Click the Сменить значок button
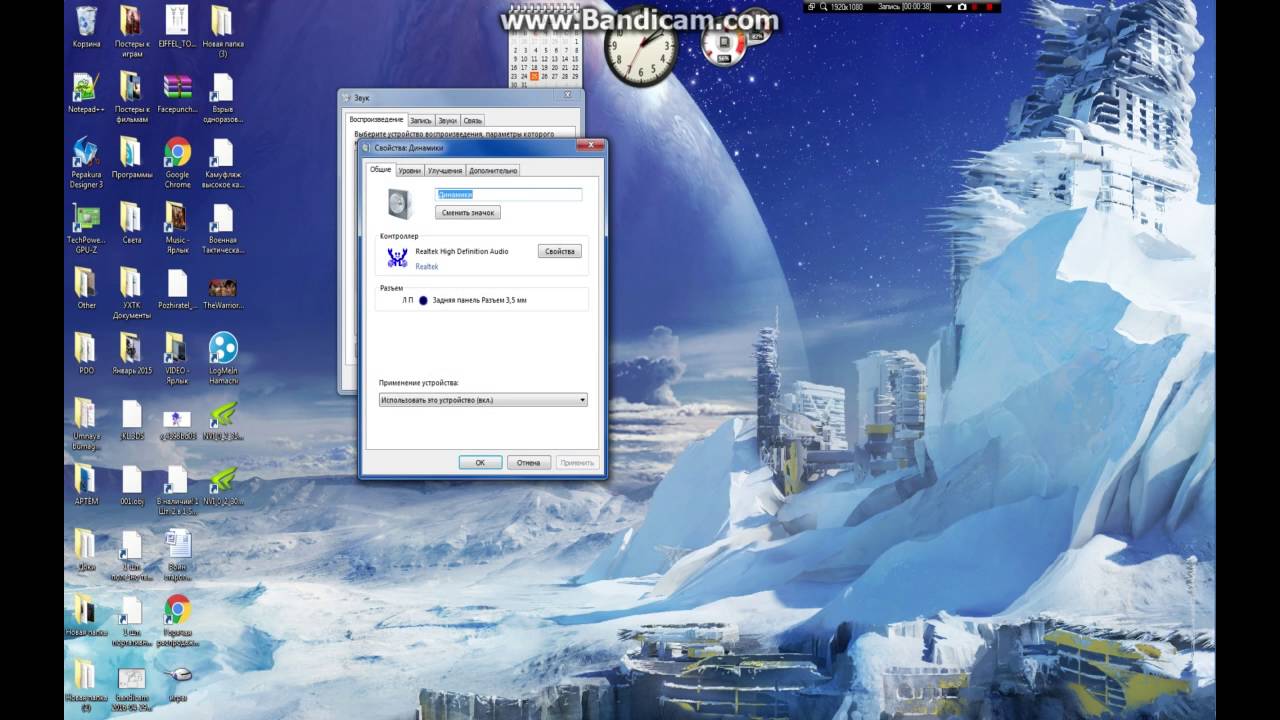Screen dimensions: 1280x720 click(x=468, y=213)
